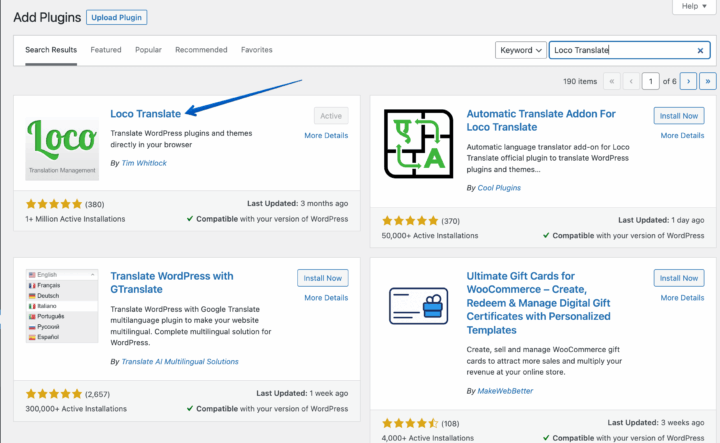Click the Upload Plugin button
The width and height of the screenshot is (720, 443).
click(x=117, y=17)
